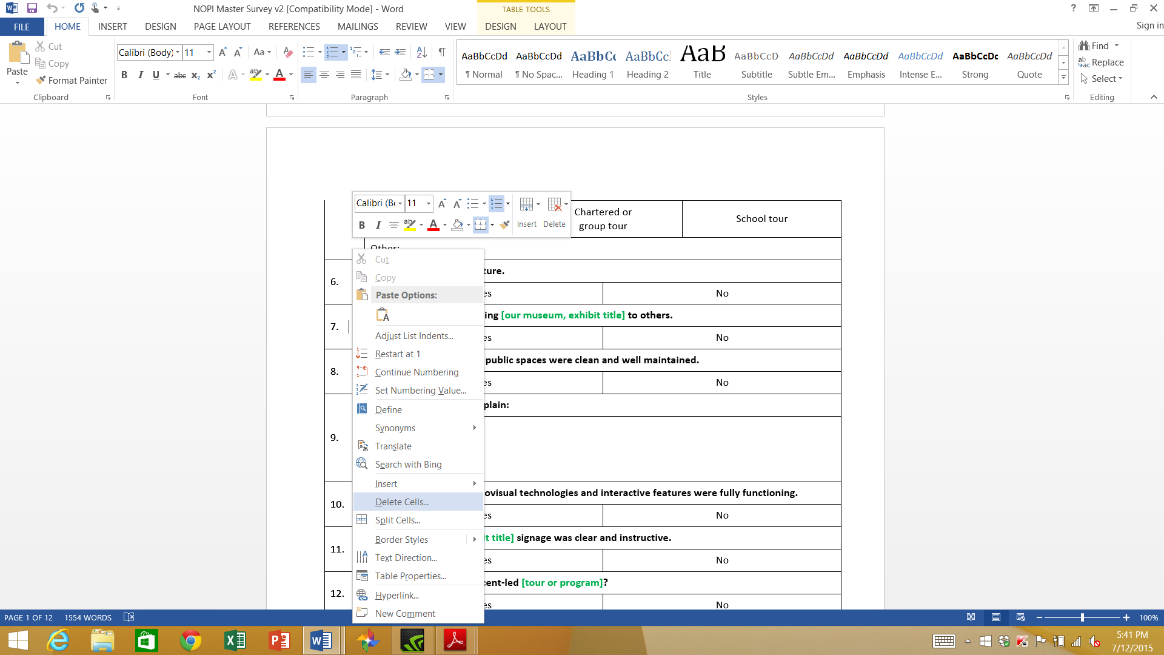Click the Format Painter in the ribbon
The image size is (1164, 655).
70,80
